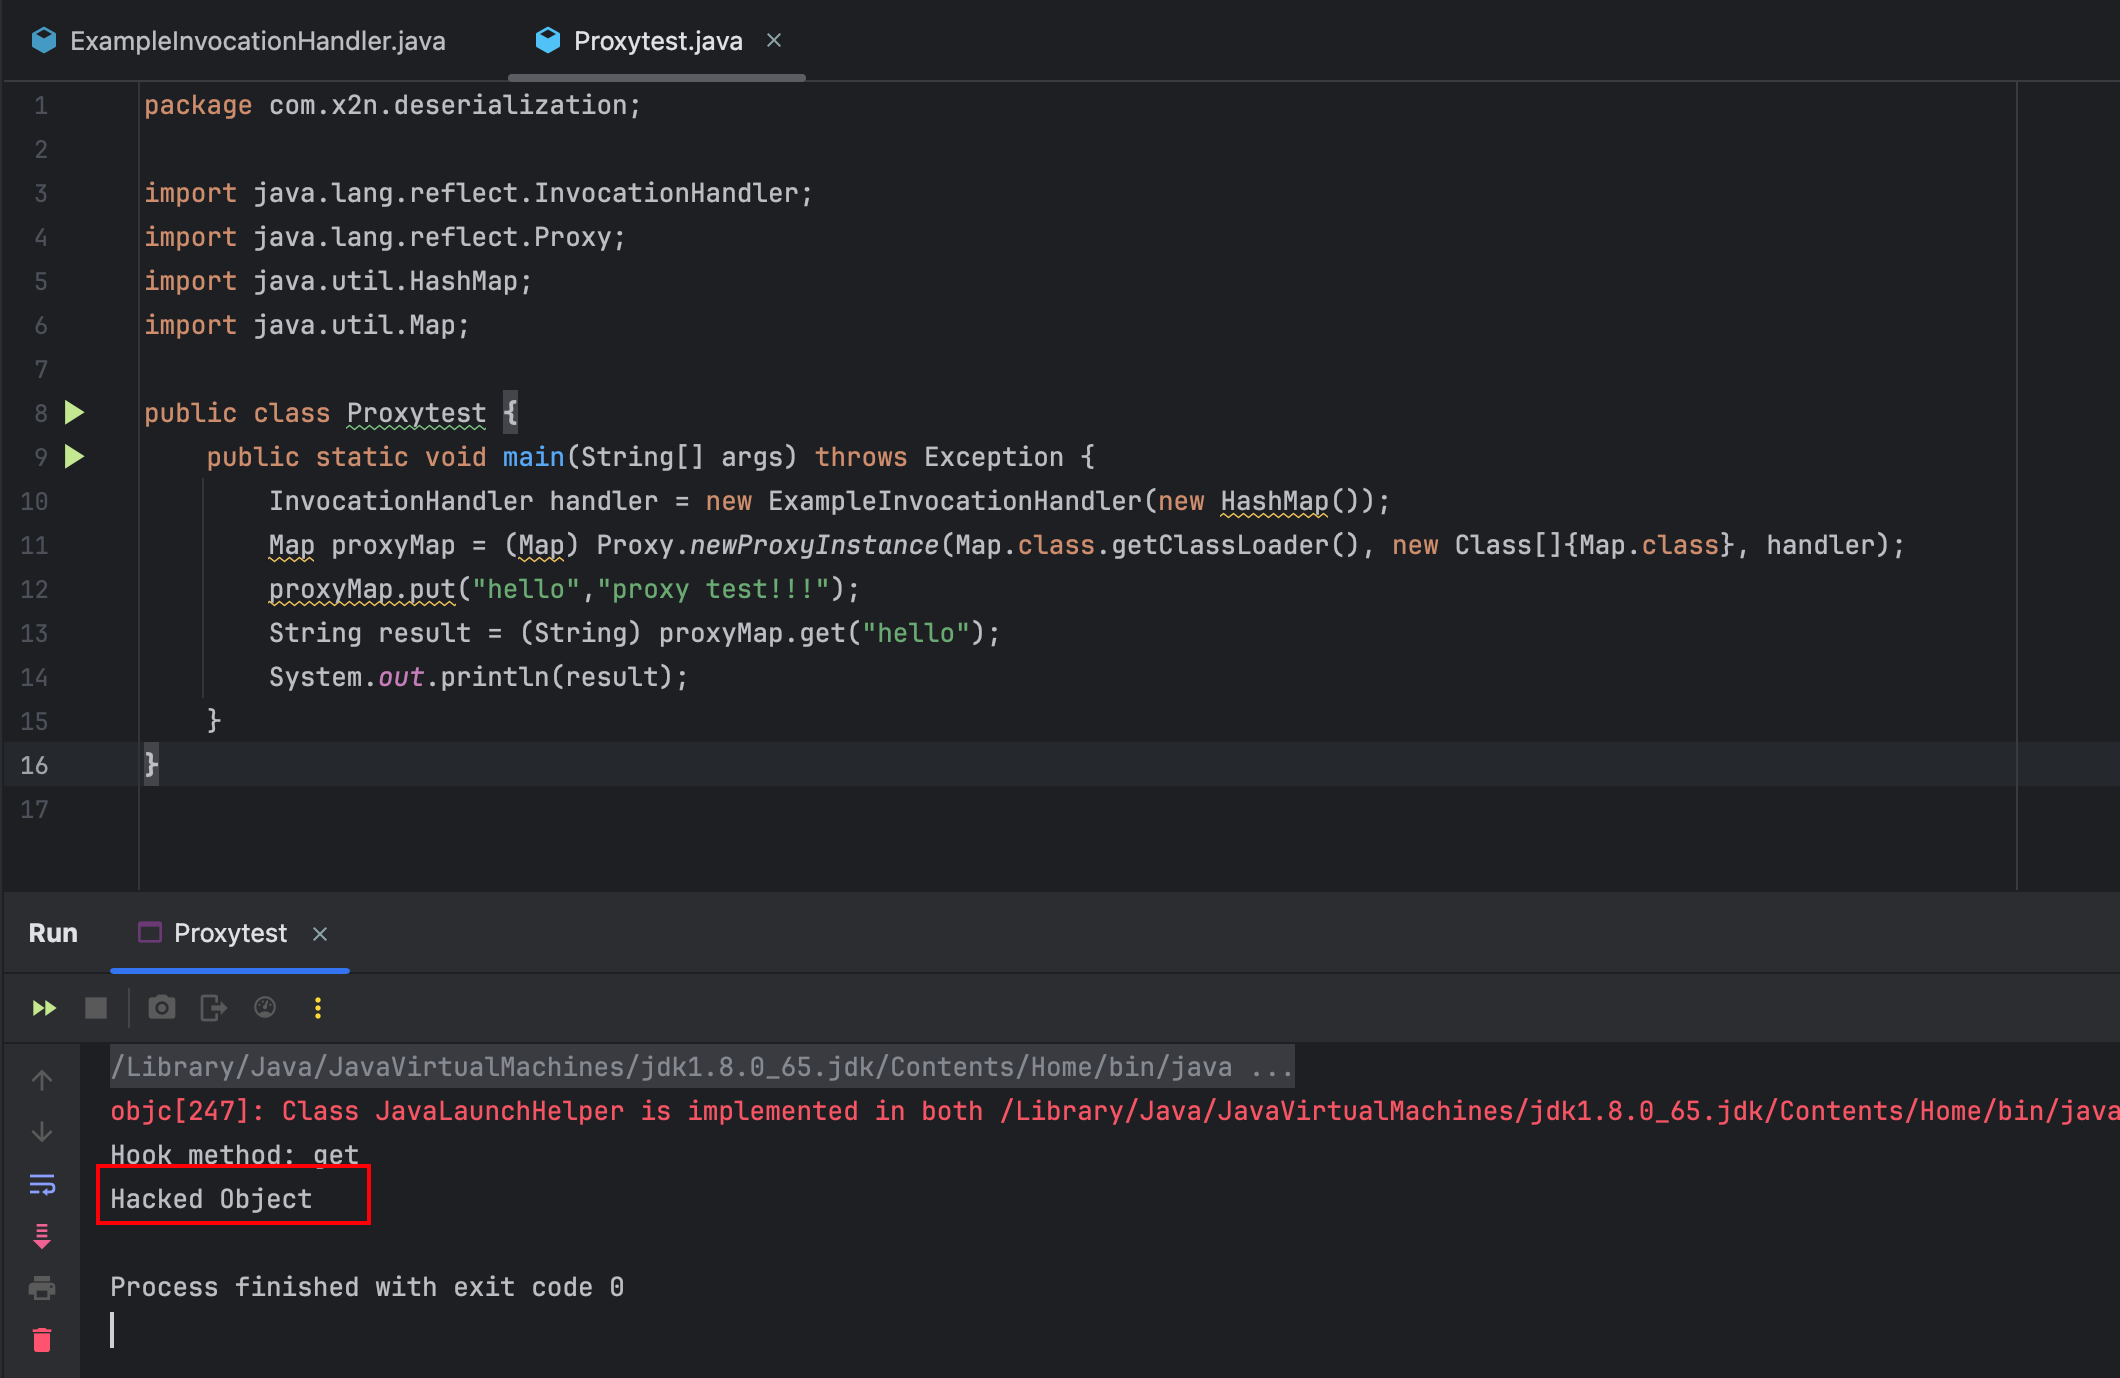
Task: Click line number 10 in gutter
Action: pyautogui.click(x=34, y=501)
